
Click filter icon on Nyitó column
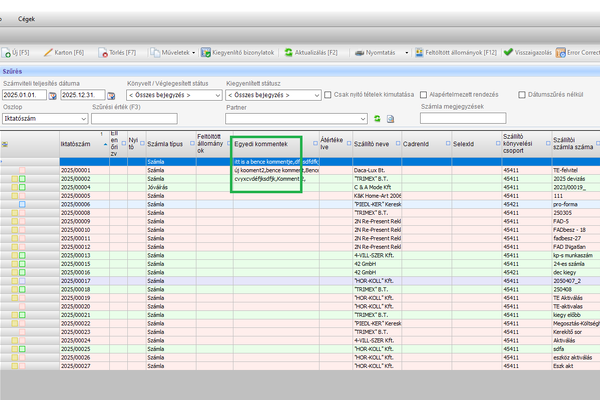(x=142, y=143)
